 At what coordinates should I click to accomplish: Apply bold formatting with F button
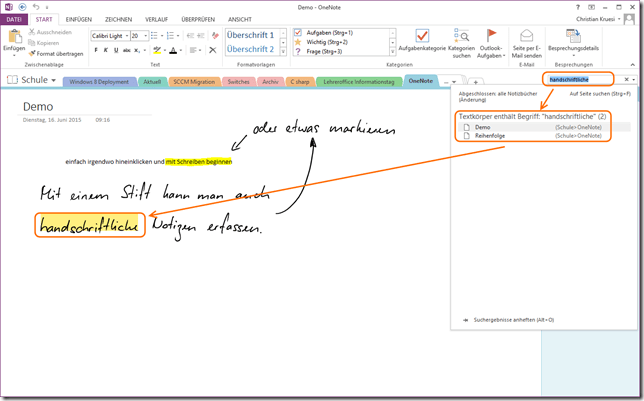point(96,50)
